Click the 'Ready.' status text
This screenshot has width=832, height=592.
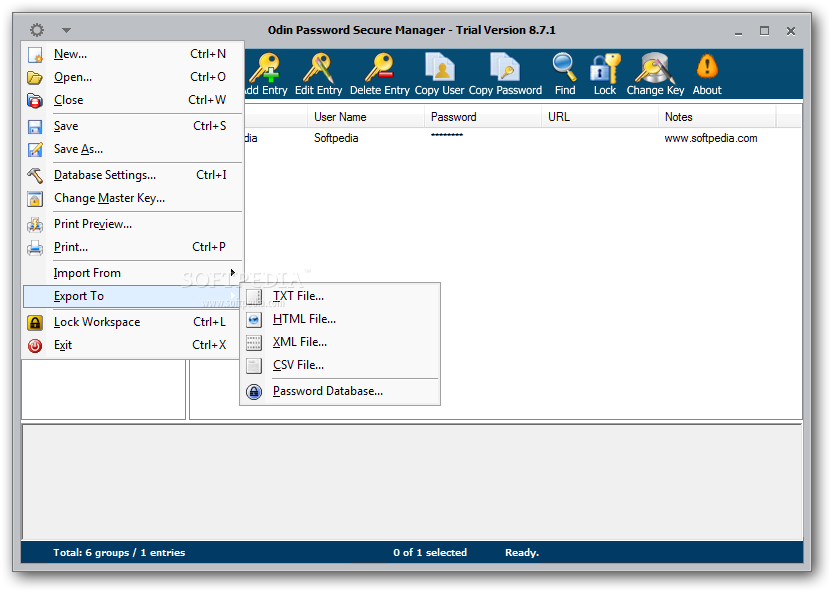point(522,553)
